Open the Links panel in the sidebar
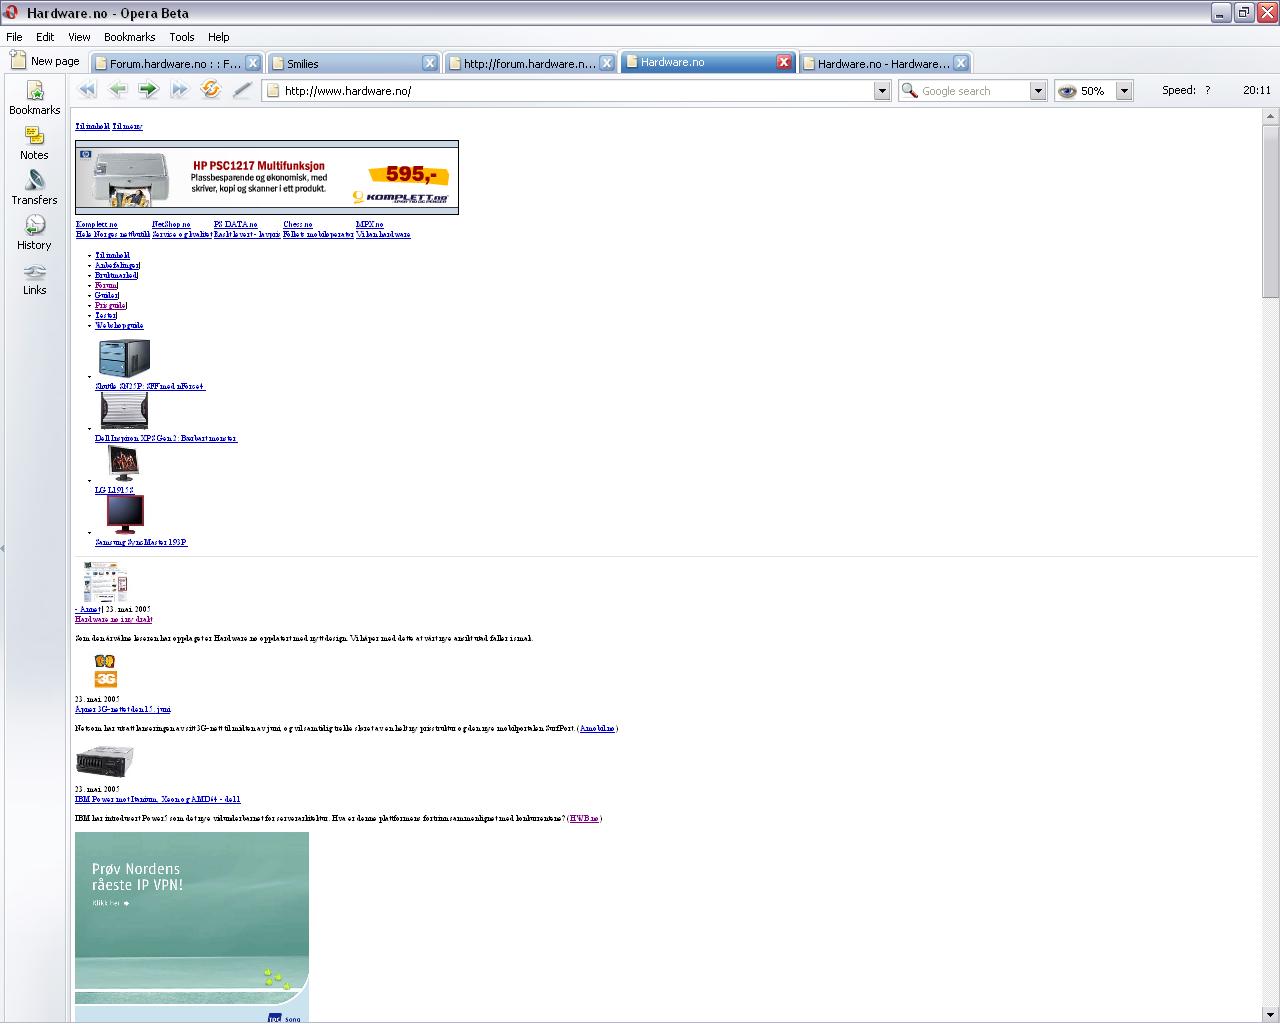This screenshot has height=1024, width=1280. (35, 278)
